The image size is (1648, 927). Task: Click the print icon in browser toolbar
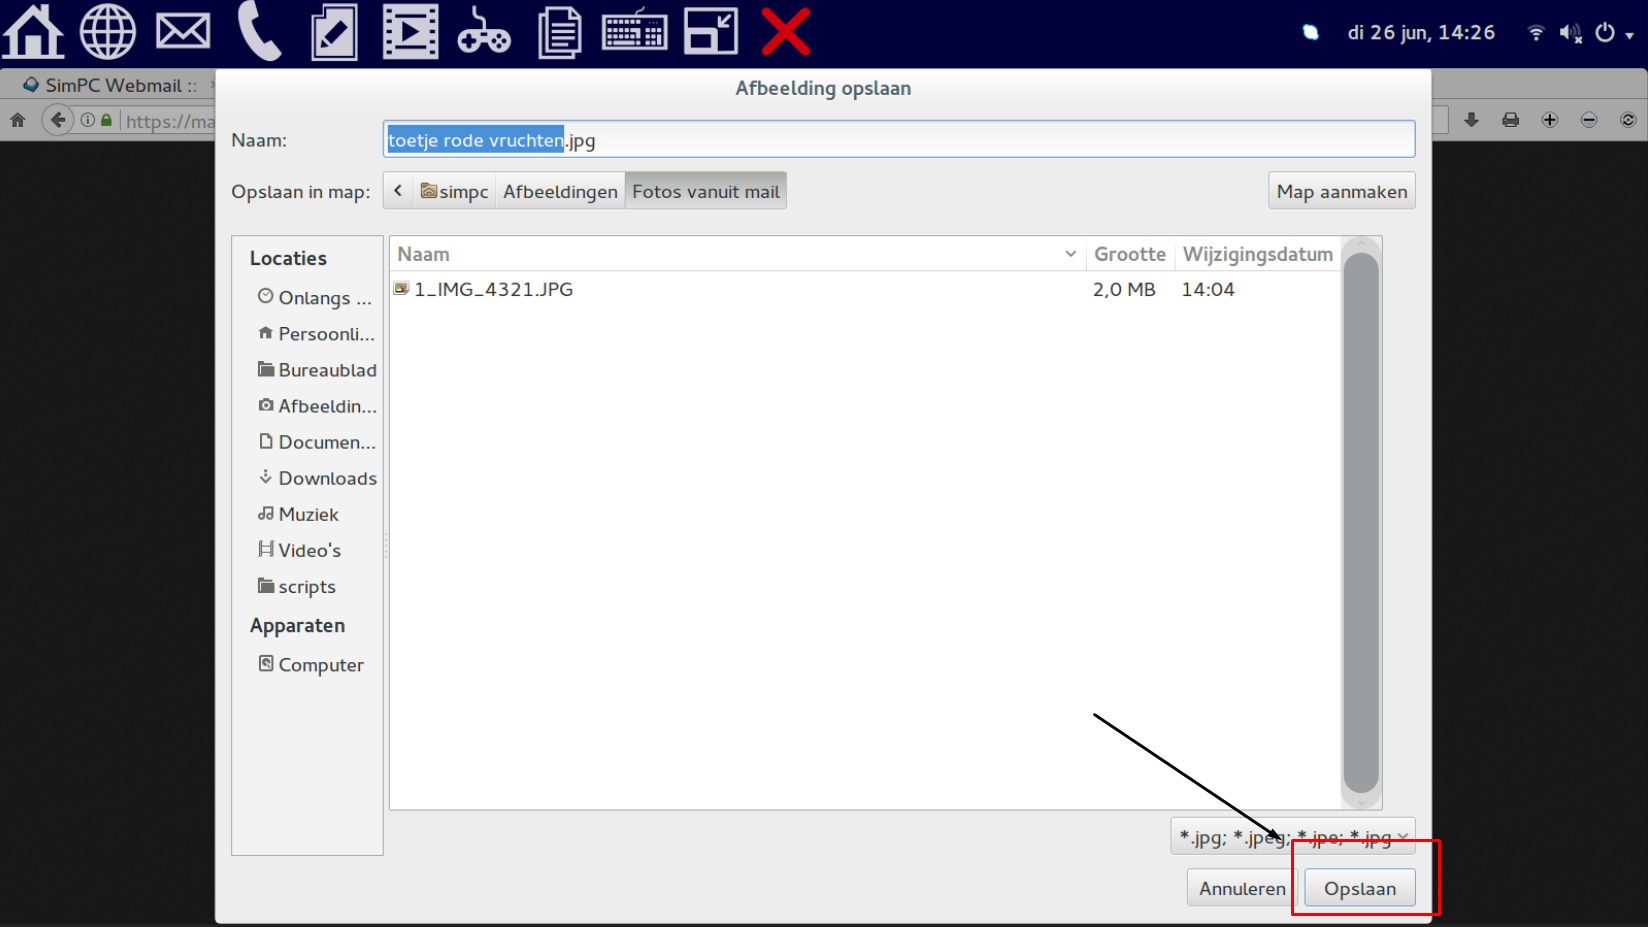pos(1510,120)
